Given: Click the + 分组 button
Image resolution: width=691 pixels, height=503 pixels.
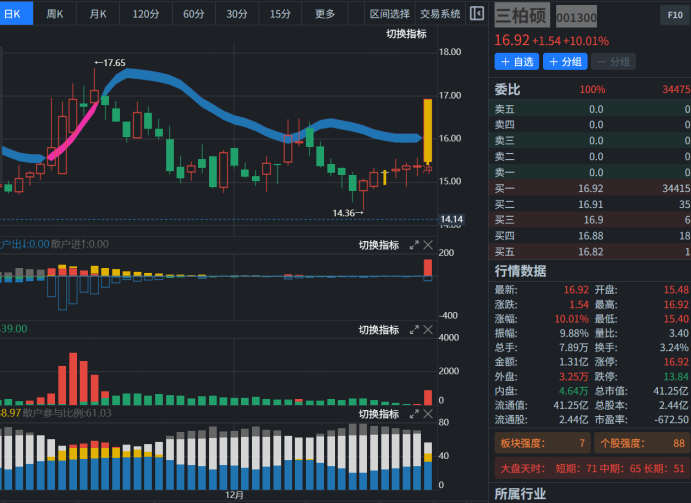Looking at the screenshot, I should click(565, 62).
